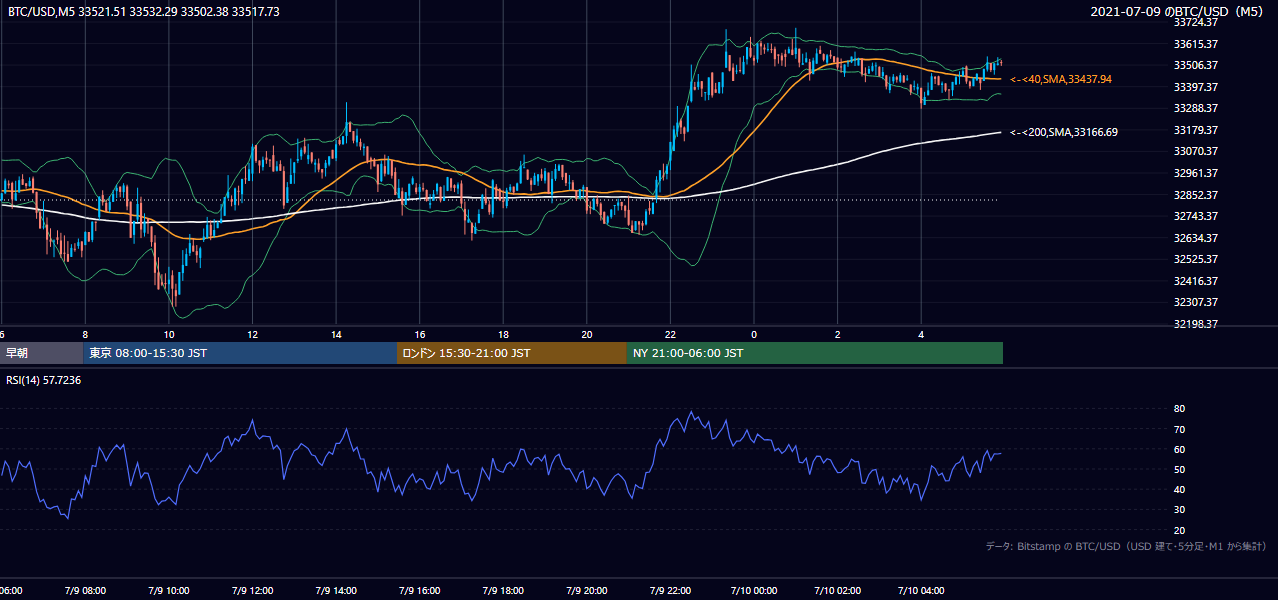The image size is (1278, 600).
Task: Click the RSI(14) 57.7236 indicator label
Action: pyautogui.click(x=44, y=380)
